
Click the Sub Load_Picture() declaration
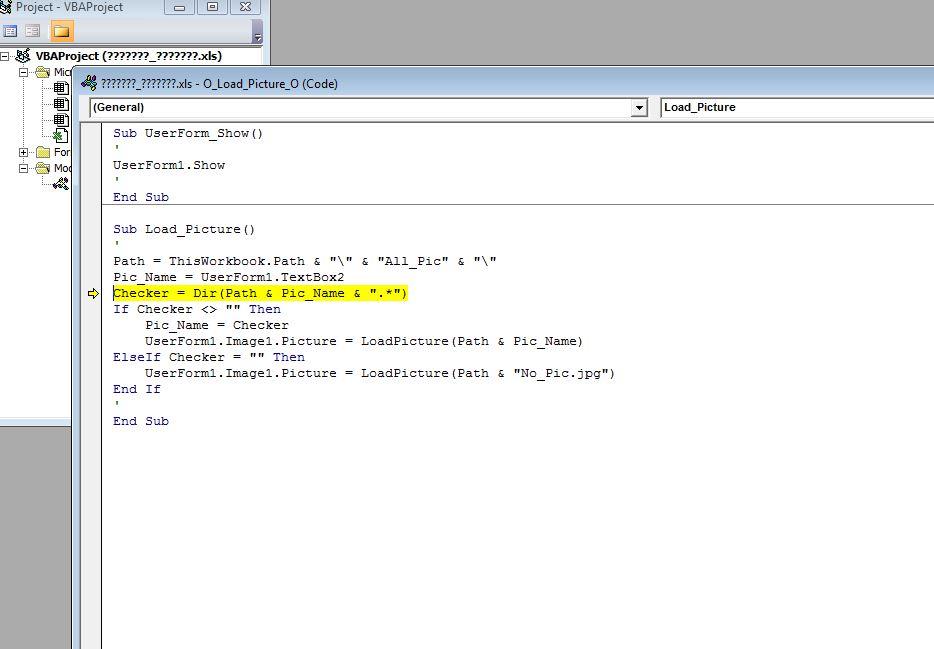click(x=184, y=229)
